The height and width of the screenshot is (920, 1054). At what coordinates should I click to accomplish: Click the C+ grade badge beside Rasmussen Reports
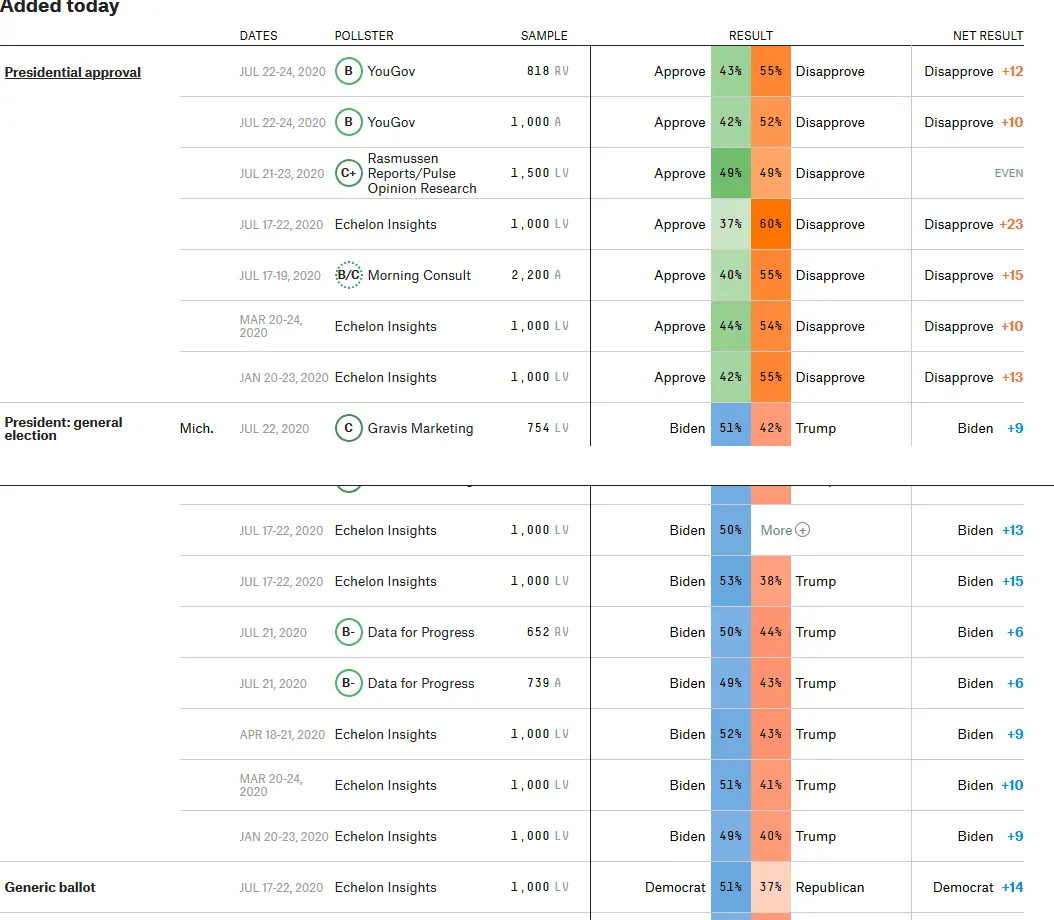(x=348, y=174)
